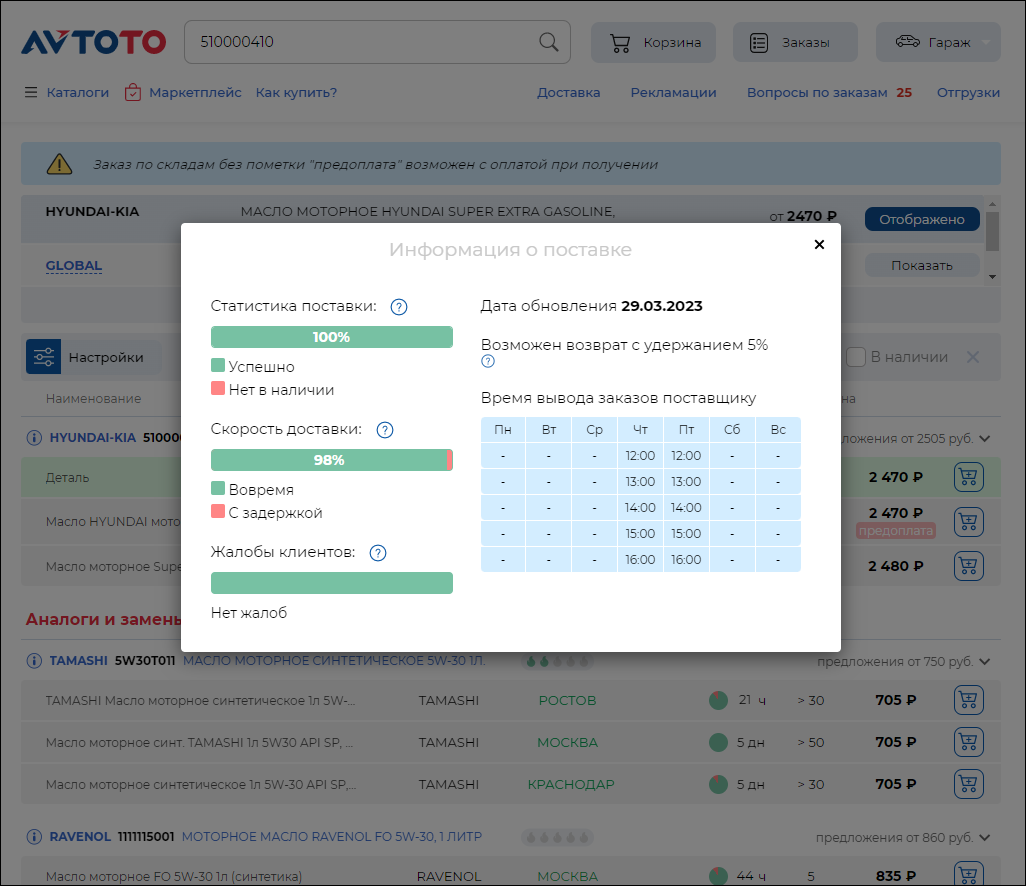The height and width of the screenshot is (886, 1026).
Task: Open Каталоги menu
Action: (x=77, y=92)
